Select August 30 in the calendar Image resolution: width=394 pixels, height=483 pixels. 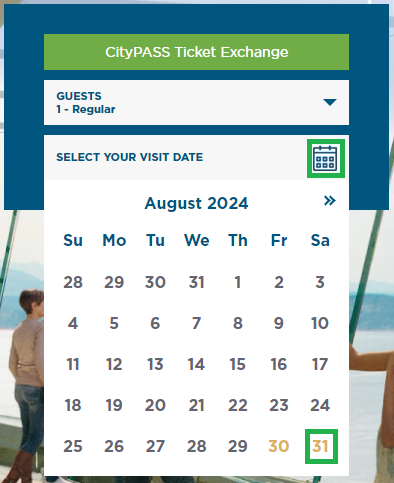(279, 446)
